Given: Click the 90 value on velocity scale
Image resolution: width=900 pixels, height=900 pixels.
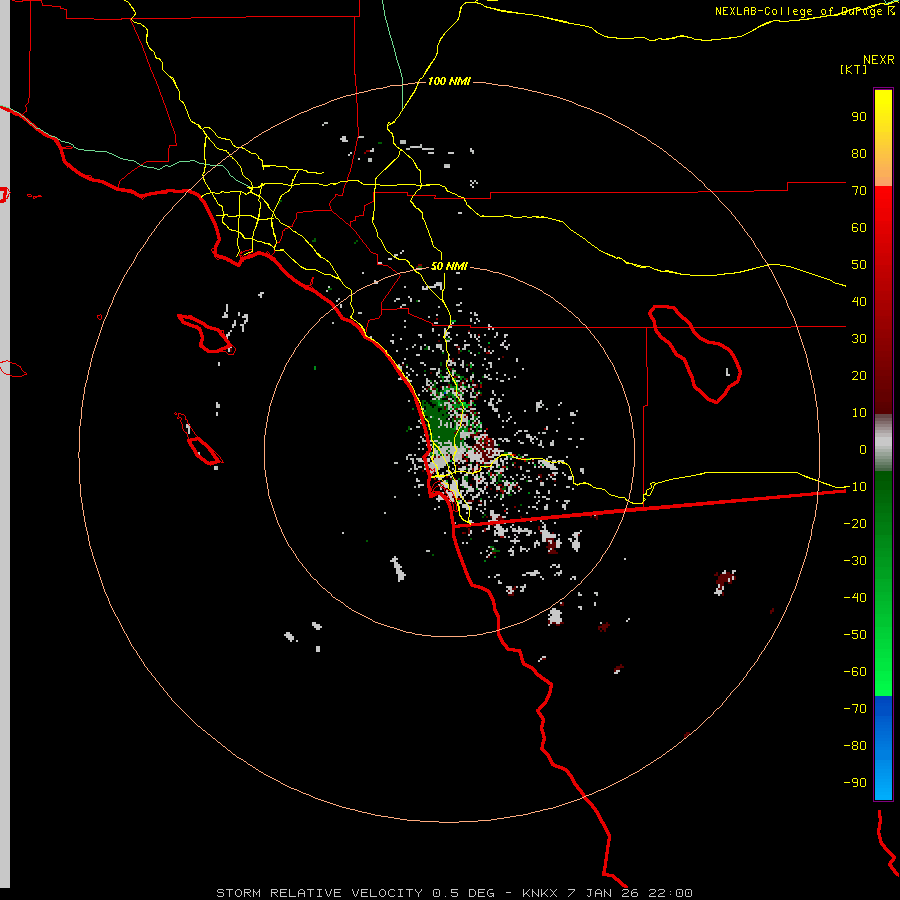Looking at the screenshot, I should pyautogui.click(x=859, y=117).
